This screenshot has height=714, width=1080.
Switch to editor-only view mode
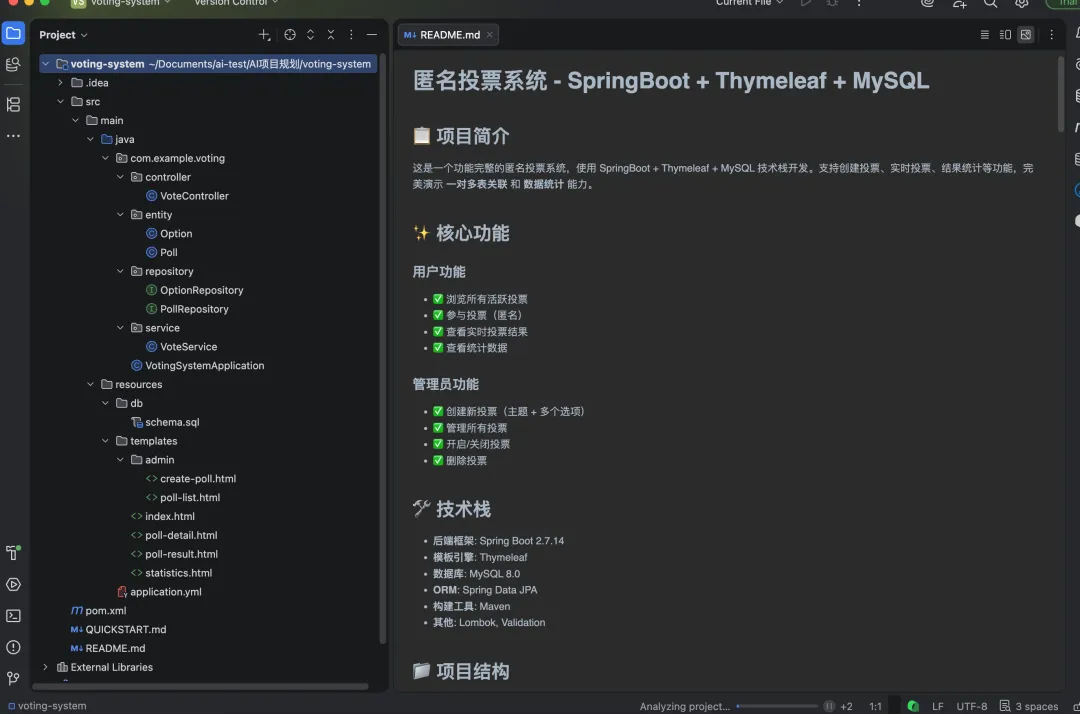click(x=985, y=34)
